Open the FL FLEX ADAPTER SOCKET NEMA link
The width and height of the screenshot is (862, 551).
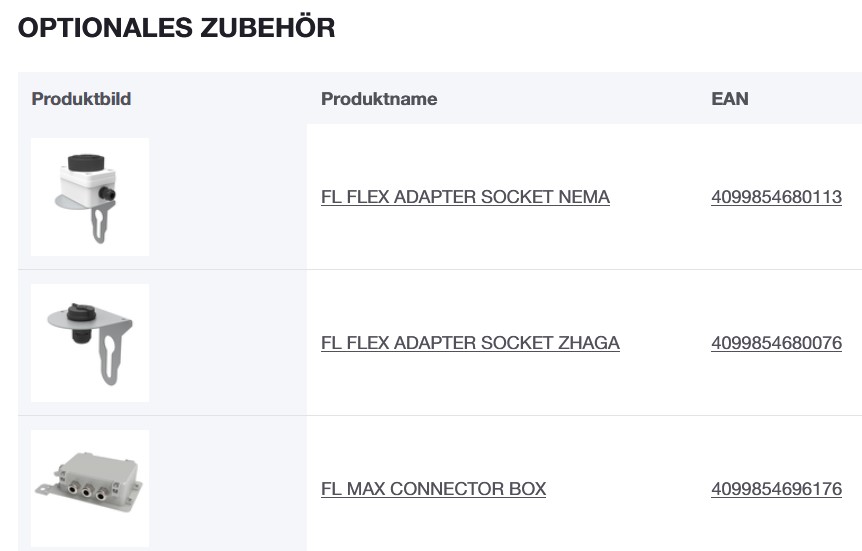[465, 197]
